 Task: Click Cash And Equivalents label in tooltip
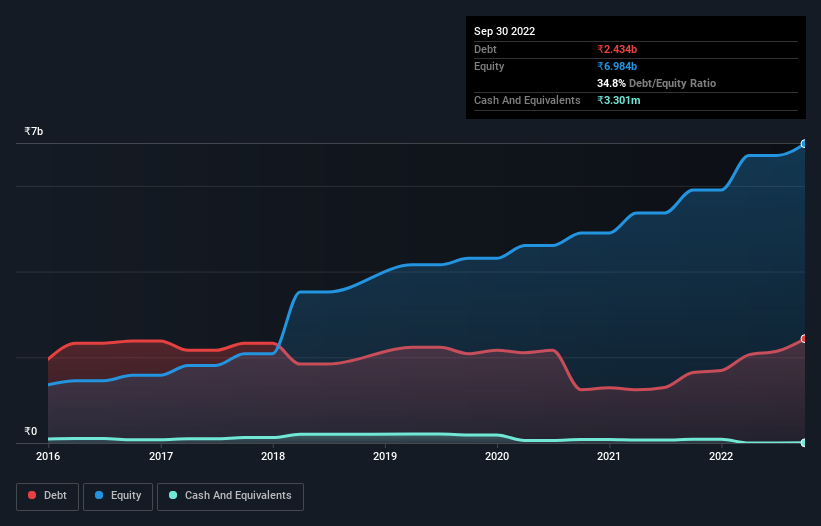tap(527, 100)
